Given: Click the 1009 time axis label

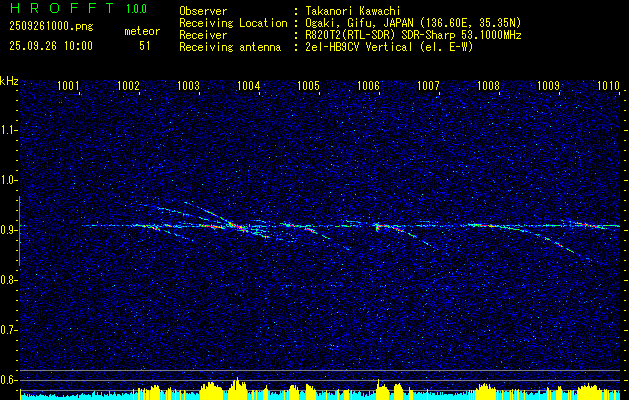Looking at the screenshot, I should pyautogui.click(x=548, y=85).
